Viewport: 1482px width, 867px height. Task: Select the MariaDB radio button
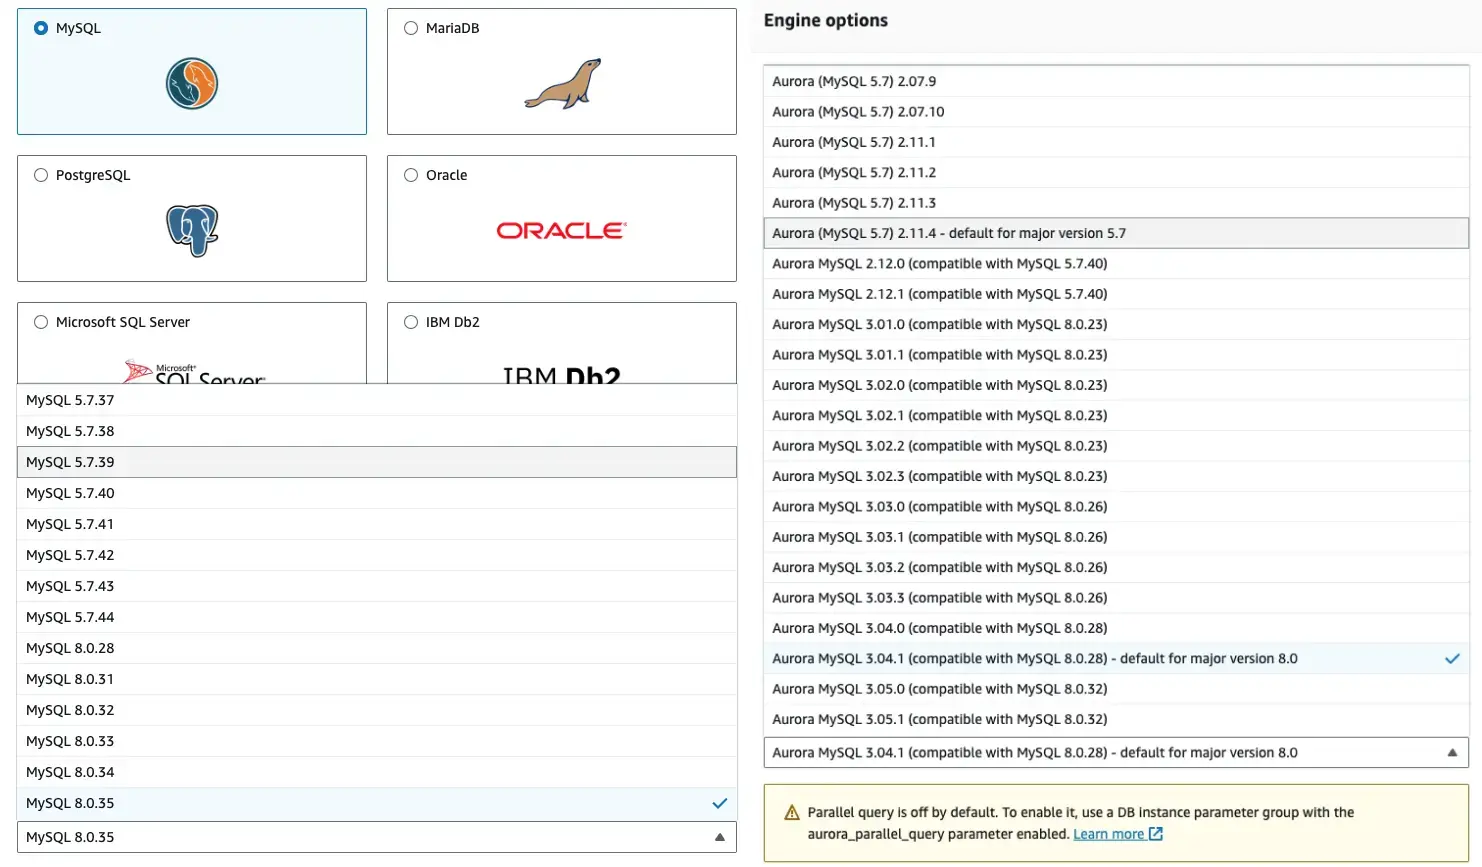tap(410, 28)
